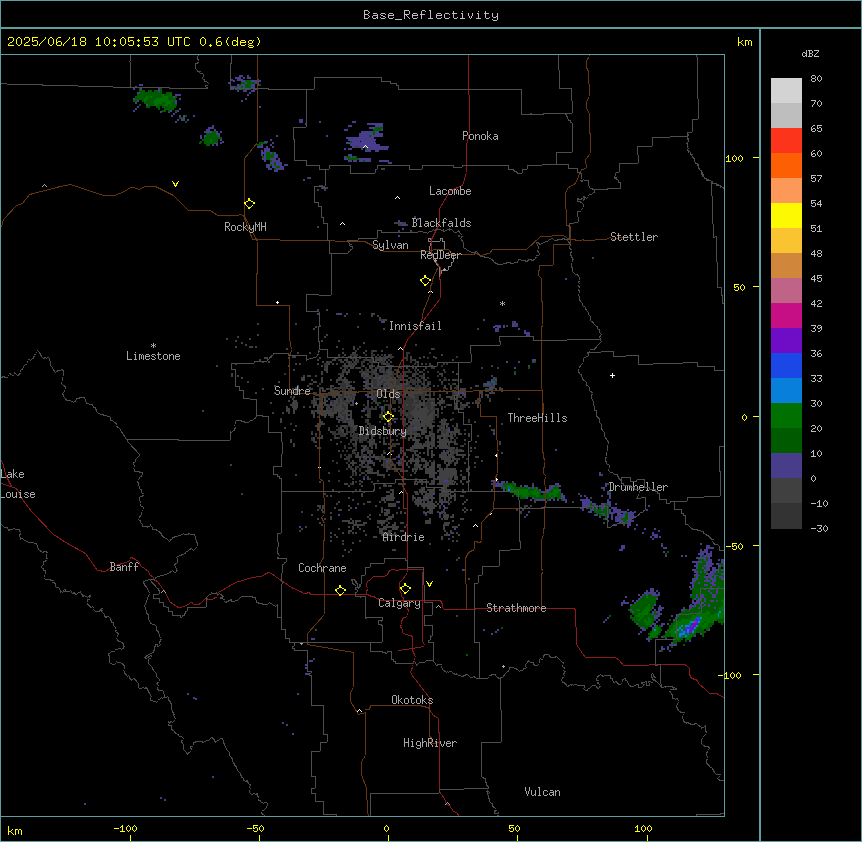Click the bright green 20-30 dBZ swatch
Screen dimensions: 862x842
tap(786, 416)
